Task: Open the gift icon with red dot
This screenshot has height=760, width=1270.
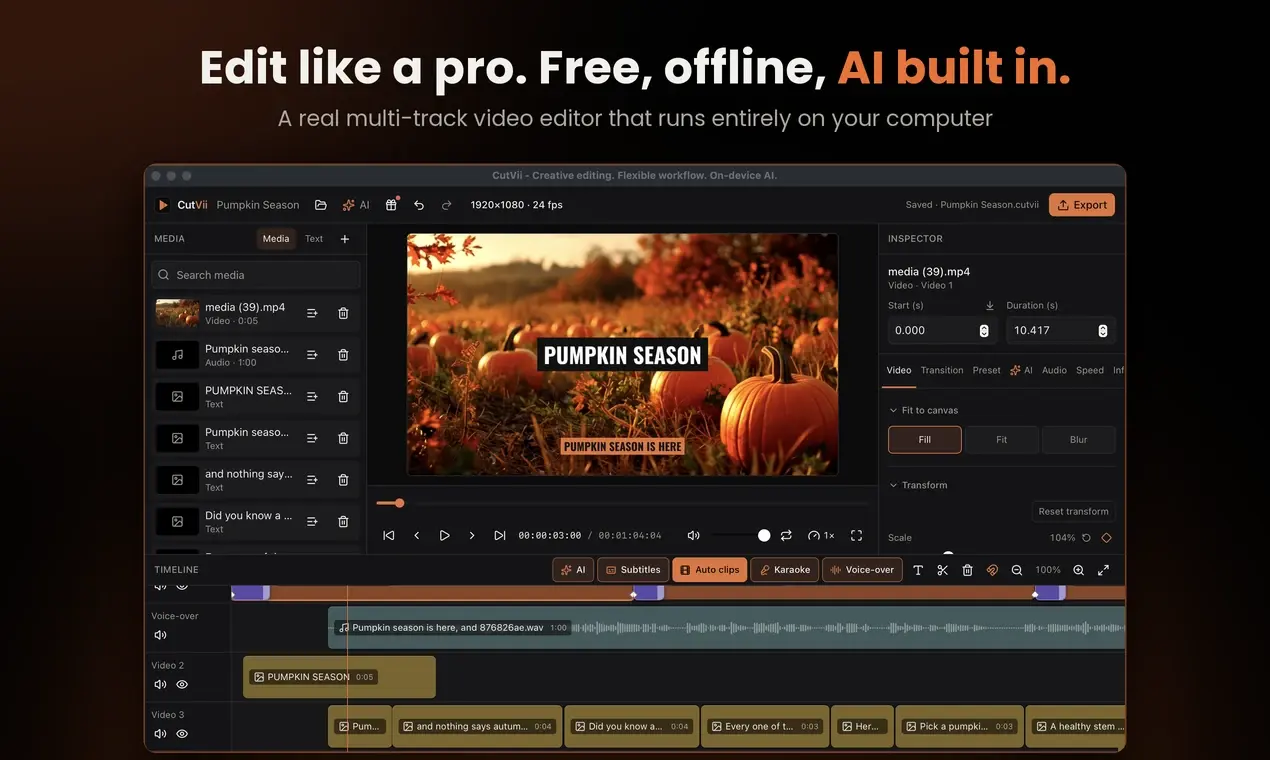Action: tap(392, 205)
